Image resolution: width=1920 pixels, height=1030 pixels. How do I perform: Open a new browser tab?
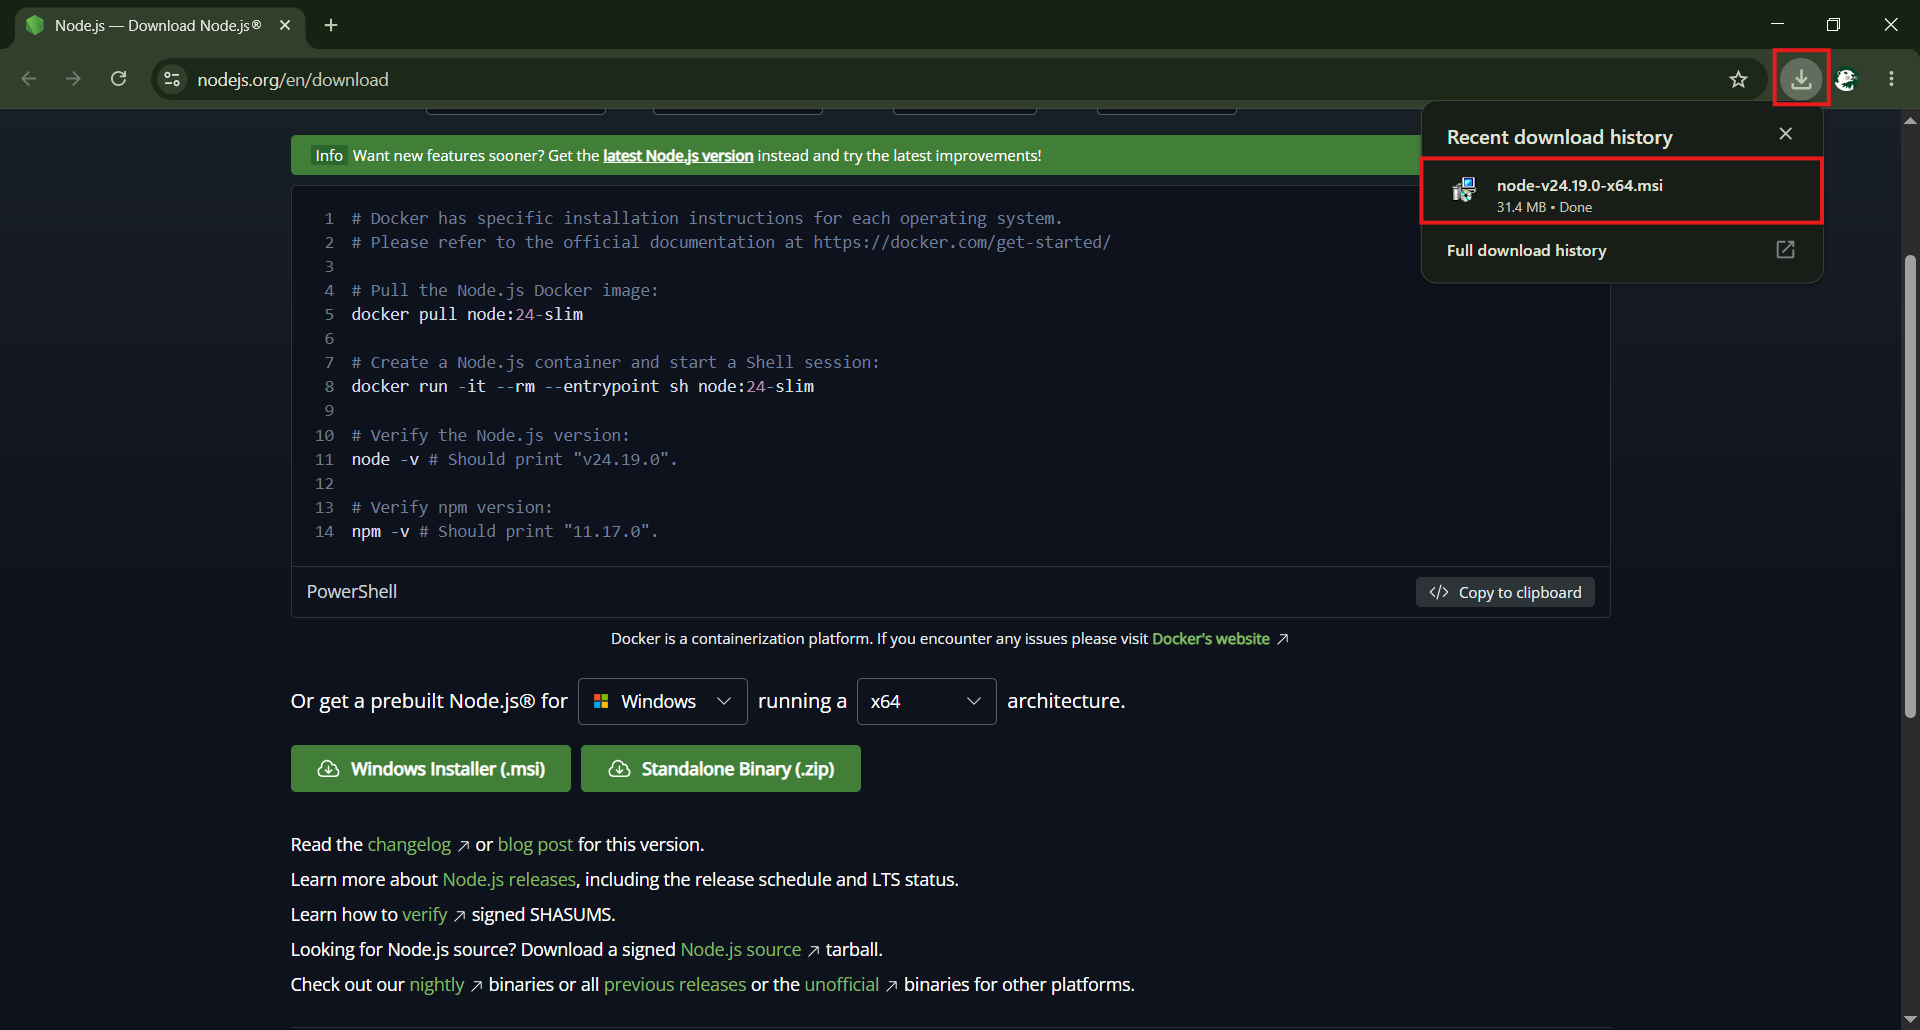[331, 25]
